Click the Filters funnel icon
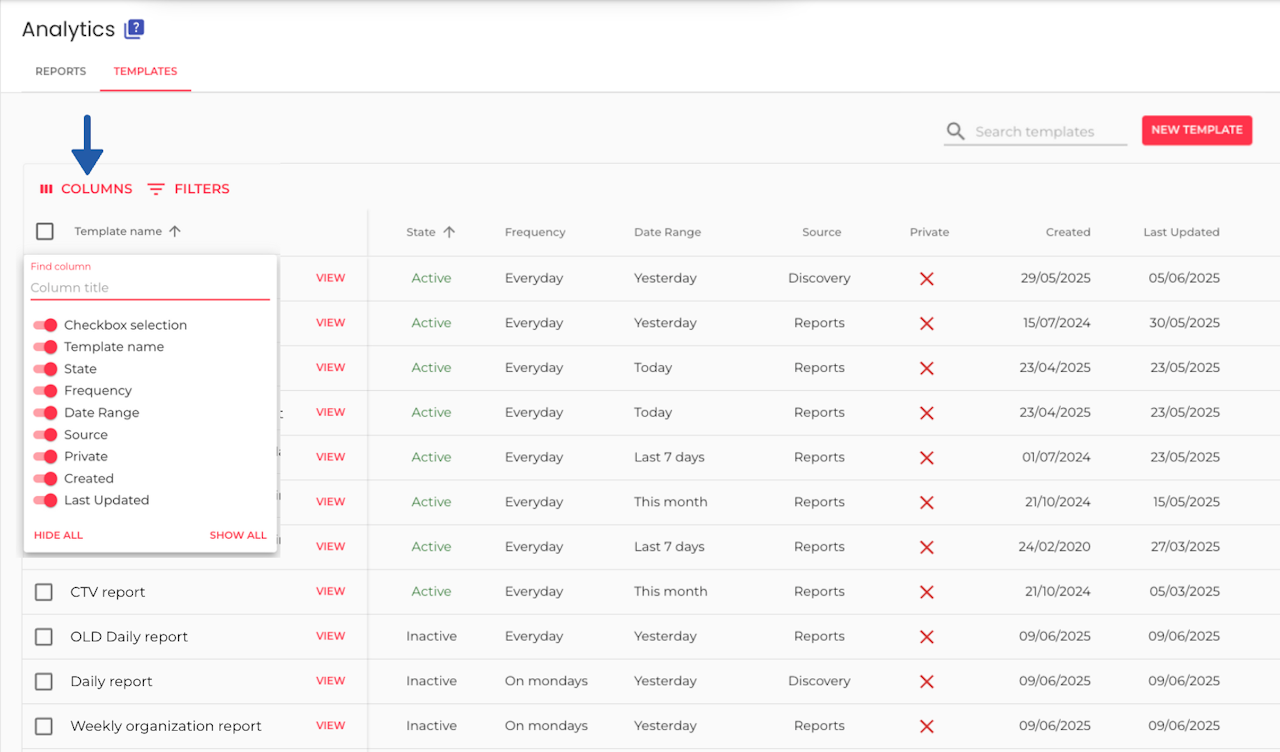Viewport: 1280px width, 752px height. point(156,189)
